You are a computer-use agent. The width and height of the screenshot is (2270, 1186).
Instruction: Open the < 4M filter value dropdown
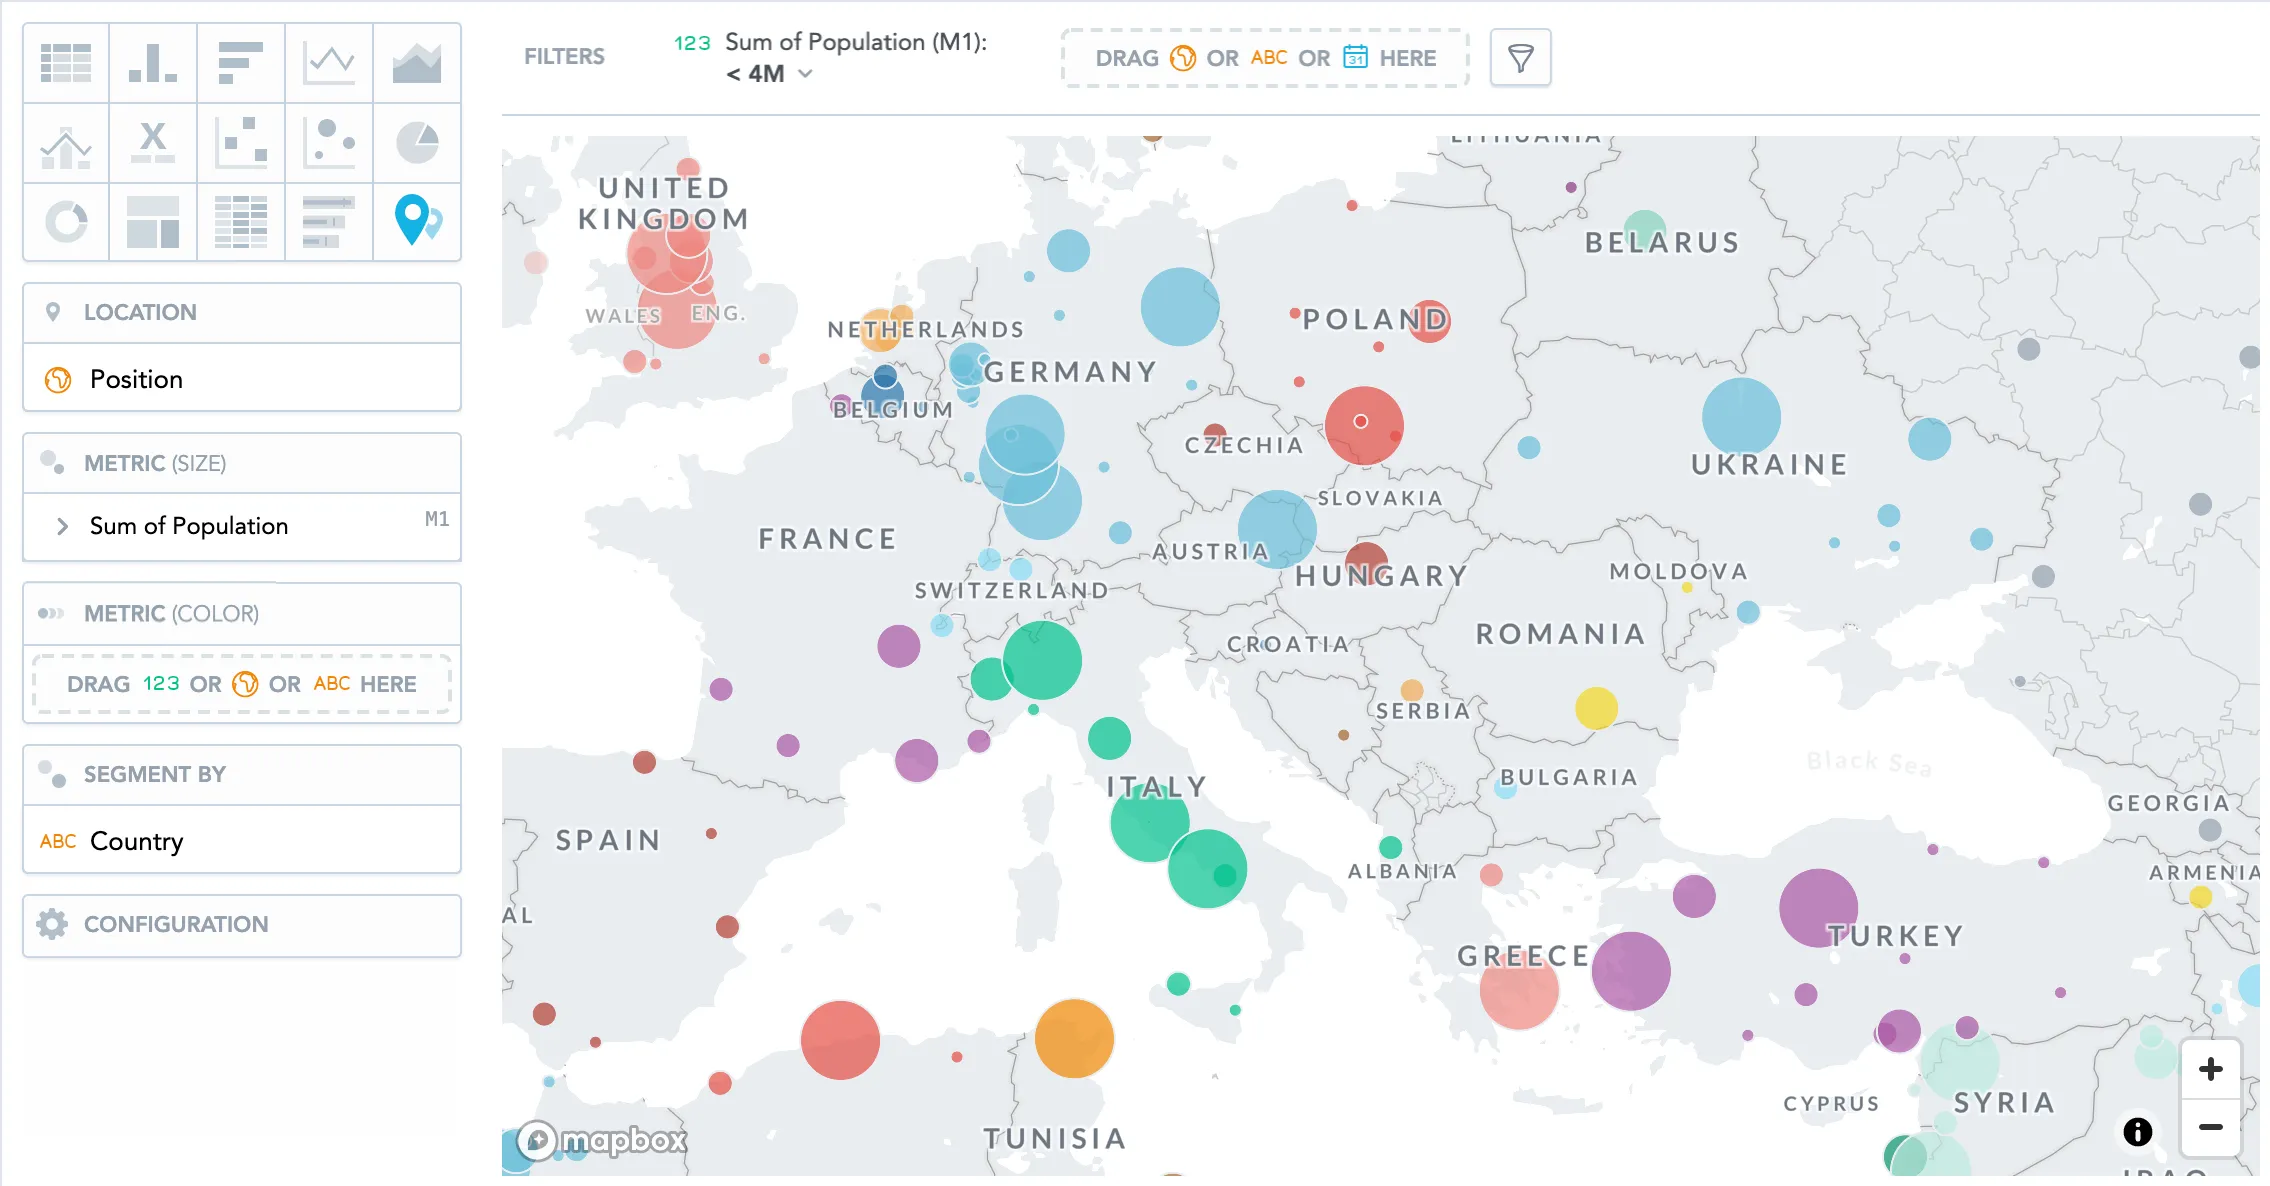(770, 73)
